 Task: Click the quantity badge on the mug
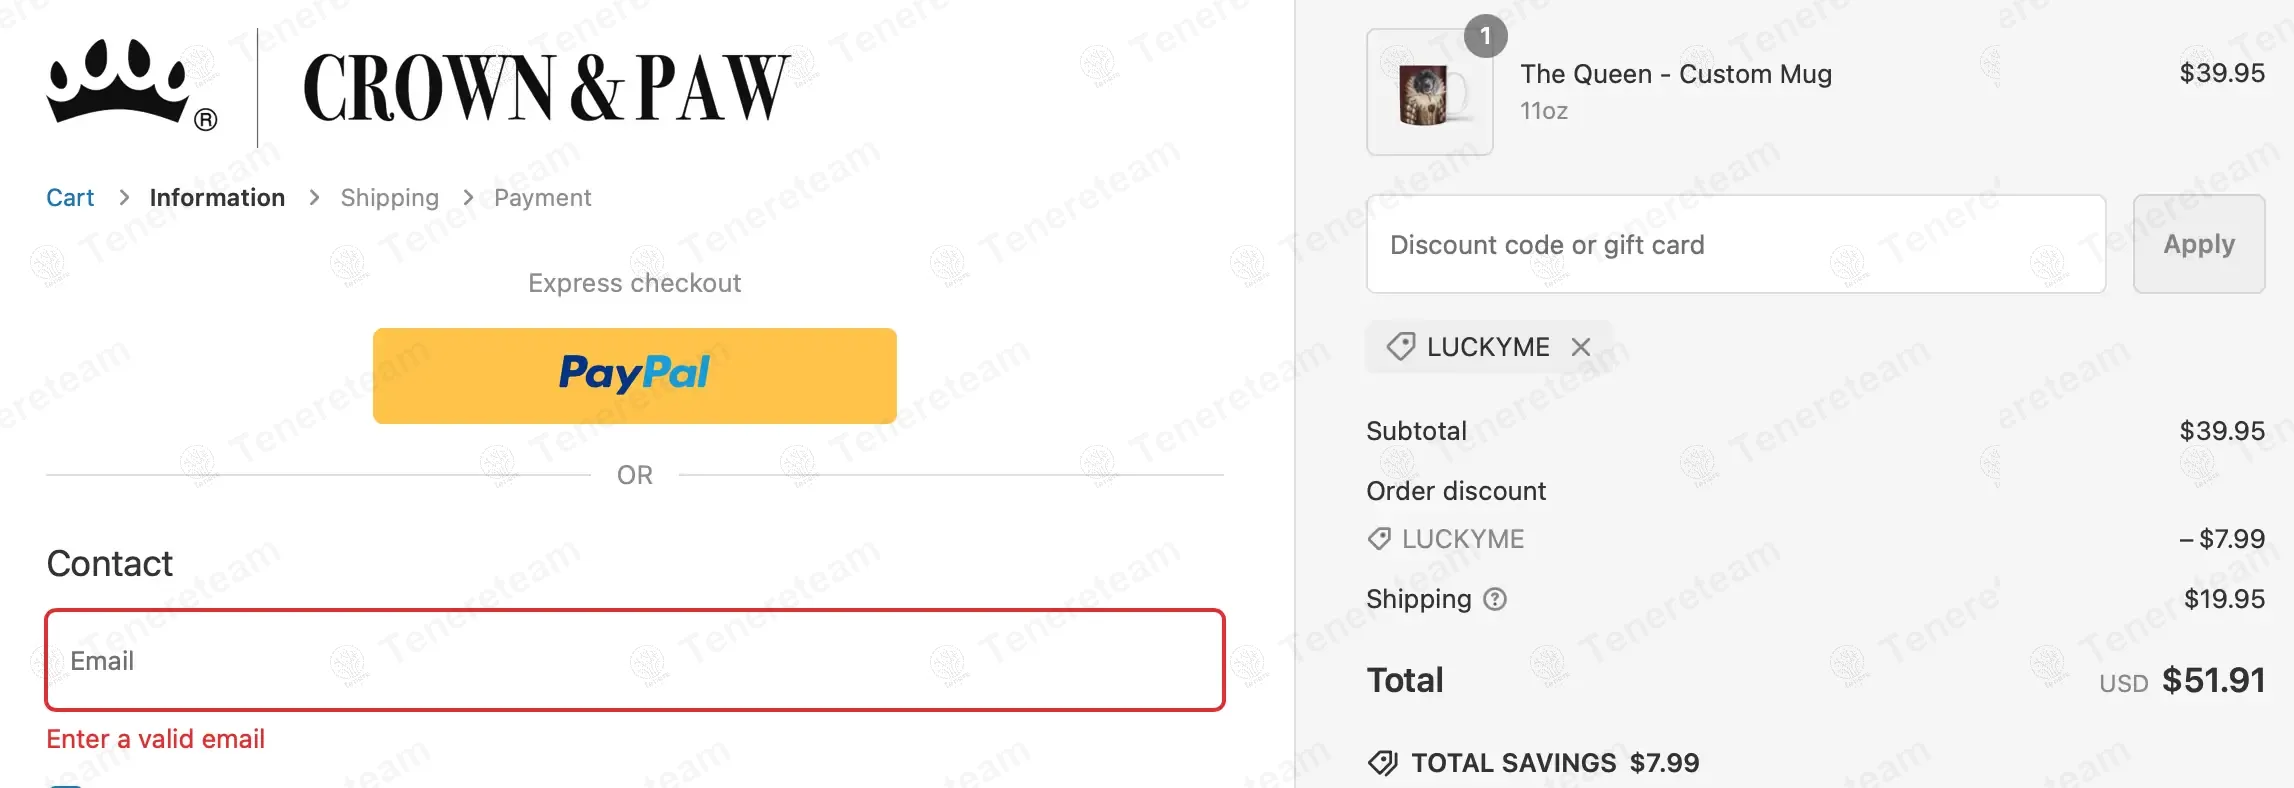pyautogui.click(x=1485, y=37)
